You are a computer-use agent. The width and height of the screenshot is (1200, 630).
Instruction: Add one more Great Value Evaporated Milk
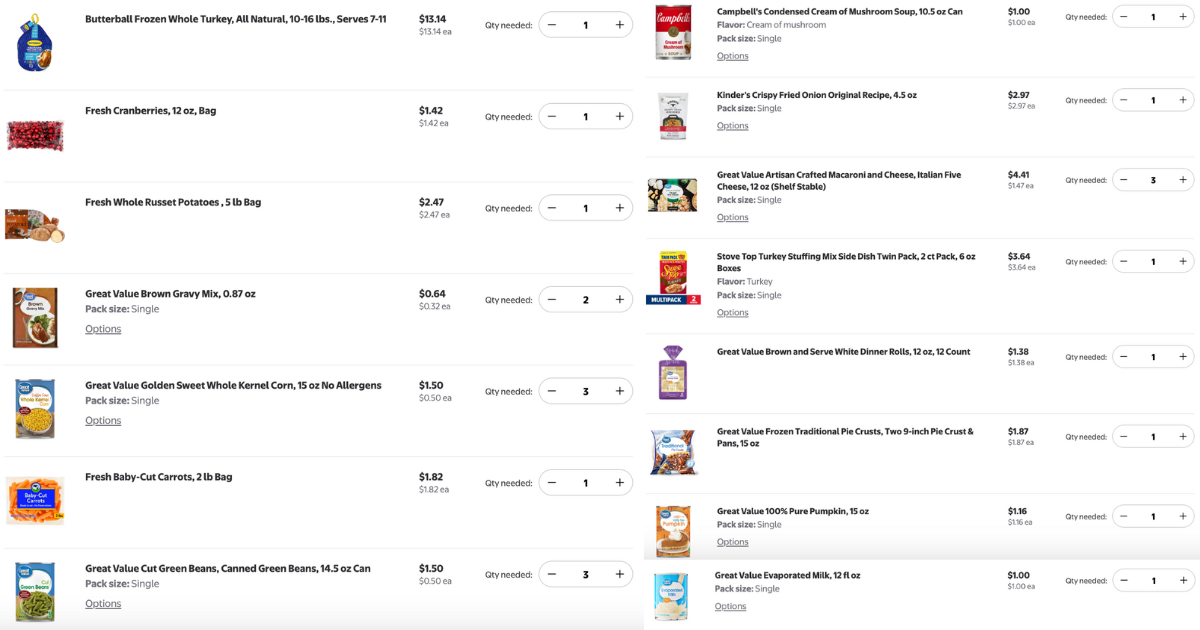pos(1183,581)
